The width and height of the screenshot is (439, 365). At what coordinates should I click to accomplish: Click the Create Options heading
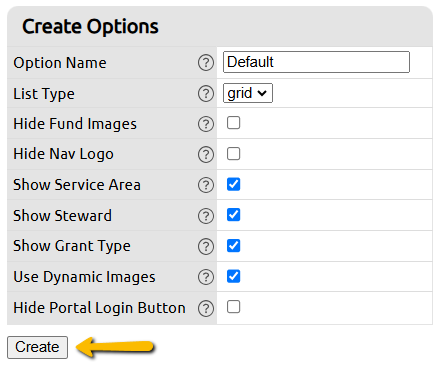pyautogui.click(x=90, y=27)
